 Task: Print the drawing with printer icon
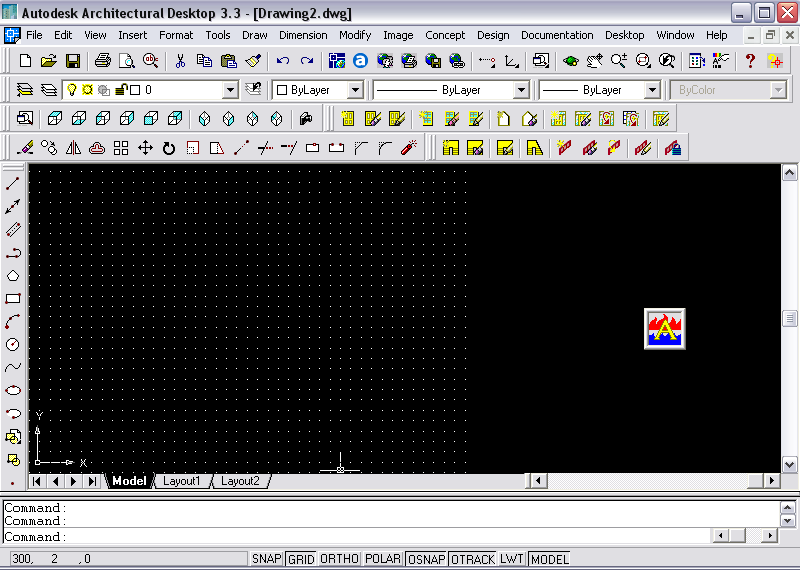(x=103, y=61)
